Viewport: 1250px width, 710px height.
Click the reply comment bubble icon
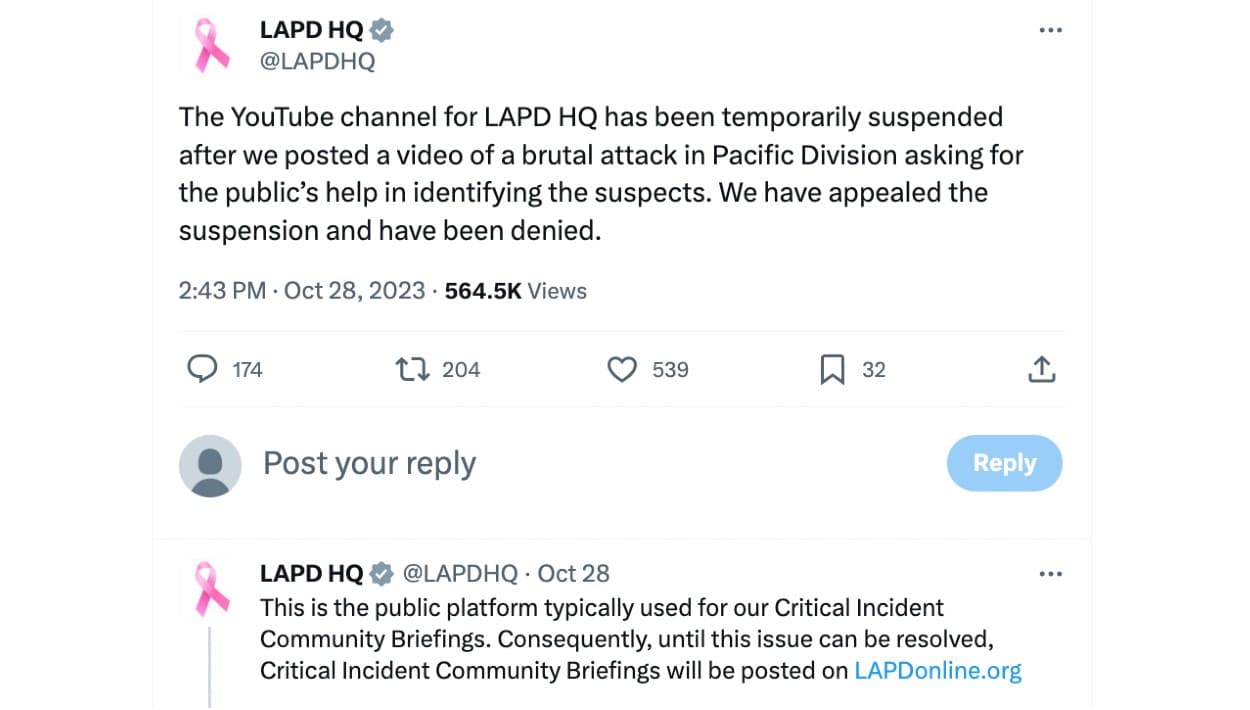coord(203,370)
